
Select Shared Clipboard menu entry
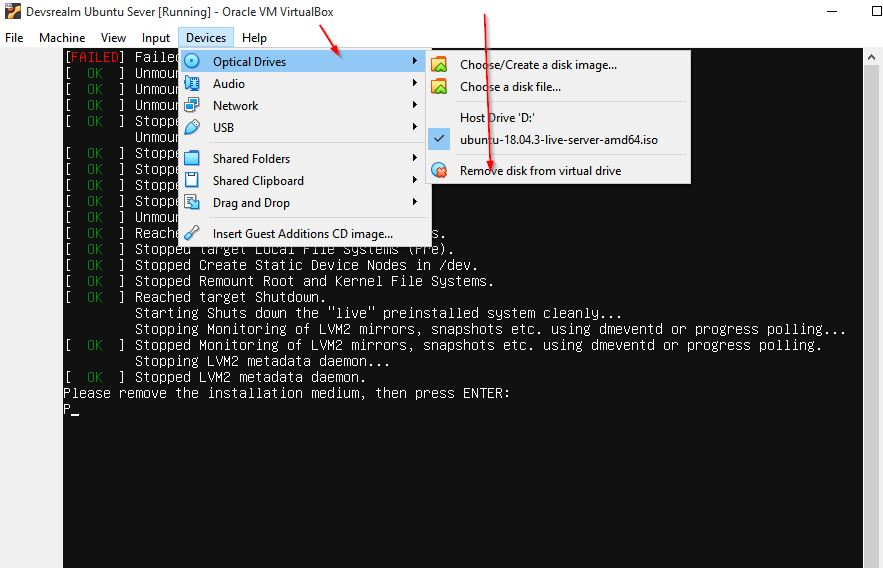point(305,180)
